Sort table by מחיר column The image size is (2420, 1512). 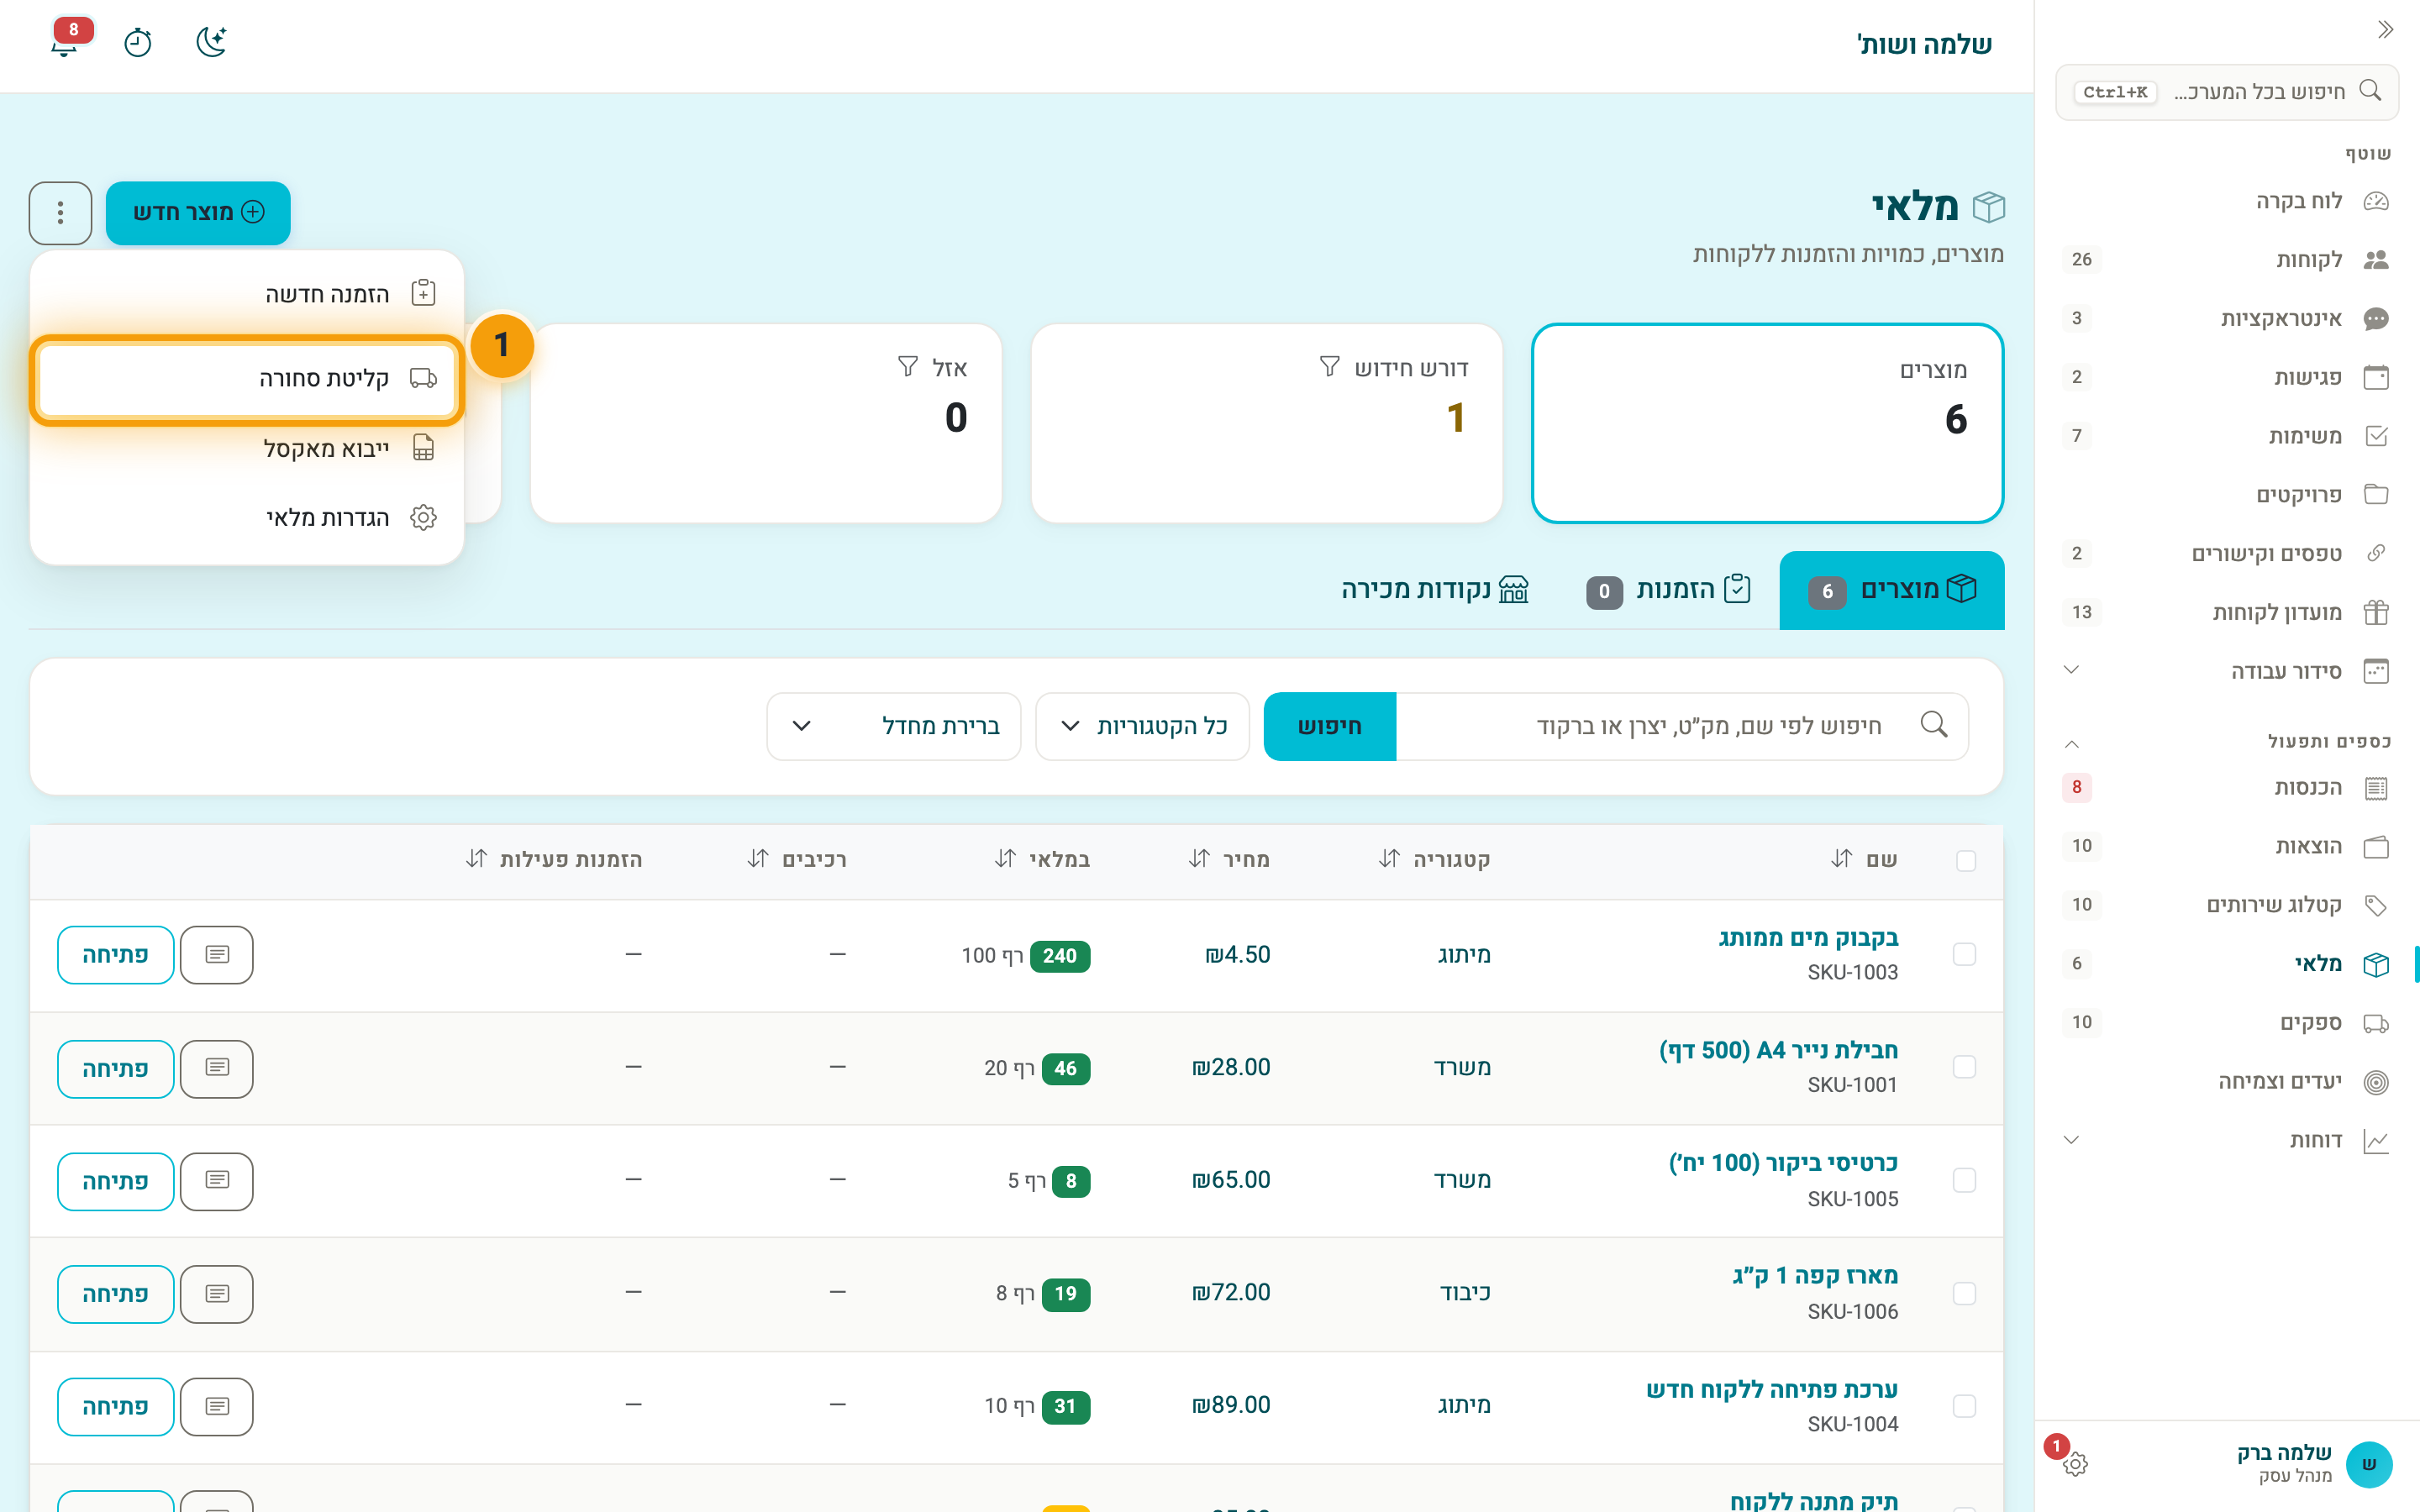1229,860
